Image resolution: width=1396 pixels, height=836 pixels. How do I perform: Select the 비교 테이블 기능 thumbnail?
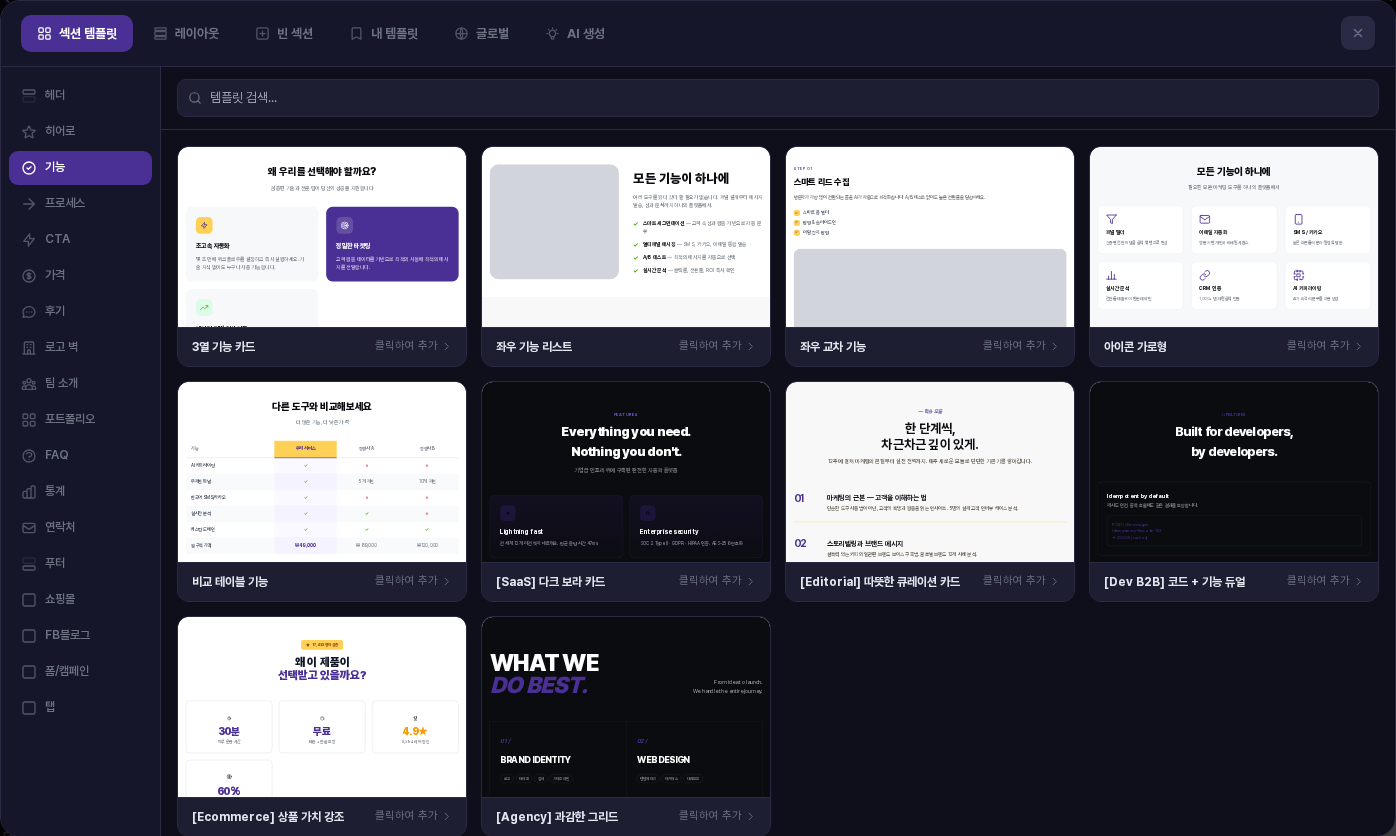pos(322,472)
